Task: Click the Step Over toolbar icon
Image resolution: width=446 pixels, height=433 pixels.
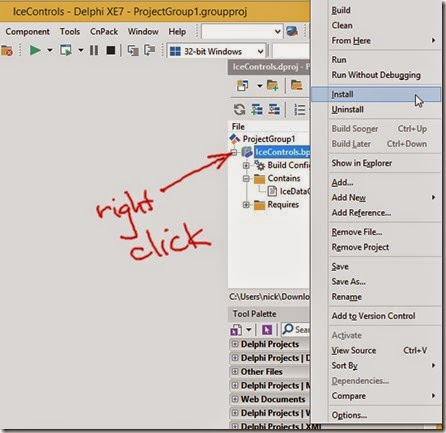Action: [x=149, y=51]
